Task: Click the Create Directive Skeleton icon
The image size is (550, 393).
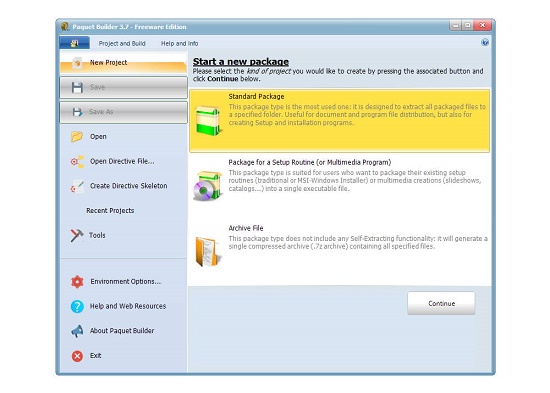Action: pyautogui.click(x=77, y=186)
